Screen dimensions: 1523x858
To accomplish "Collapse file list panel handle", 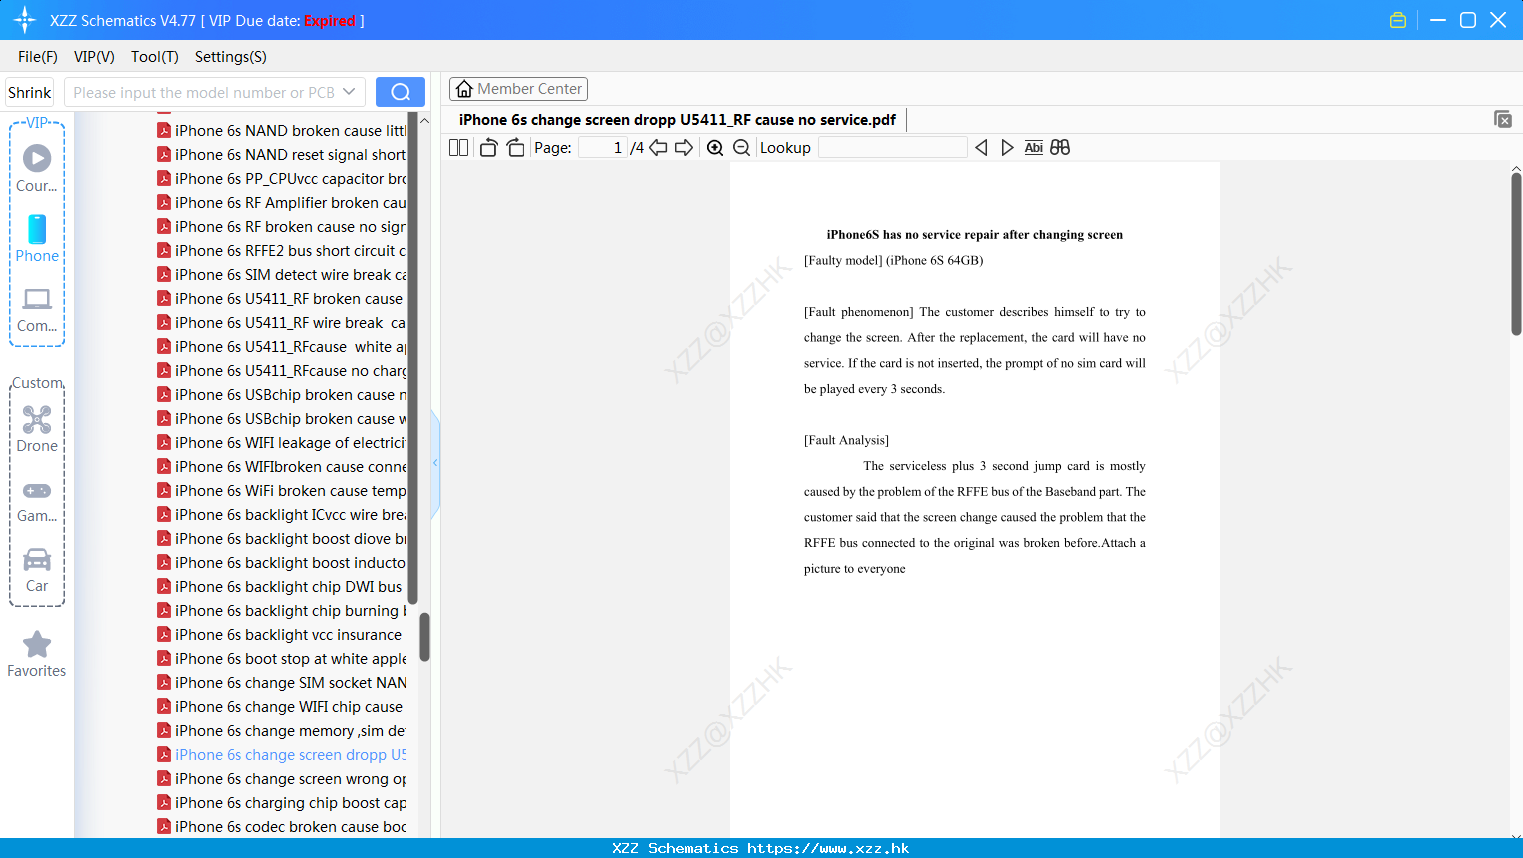I will [x=435, y=463].
